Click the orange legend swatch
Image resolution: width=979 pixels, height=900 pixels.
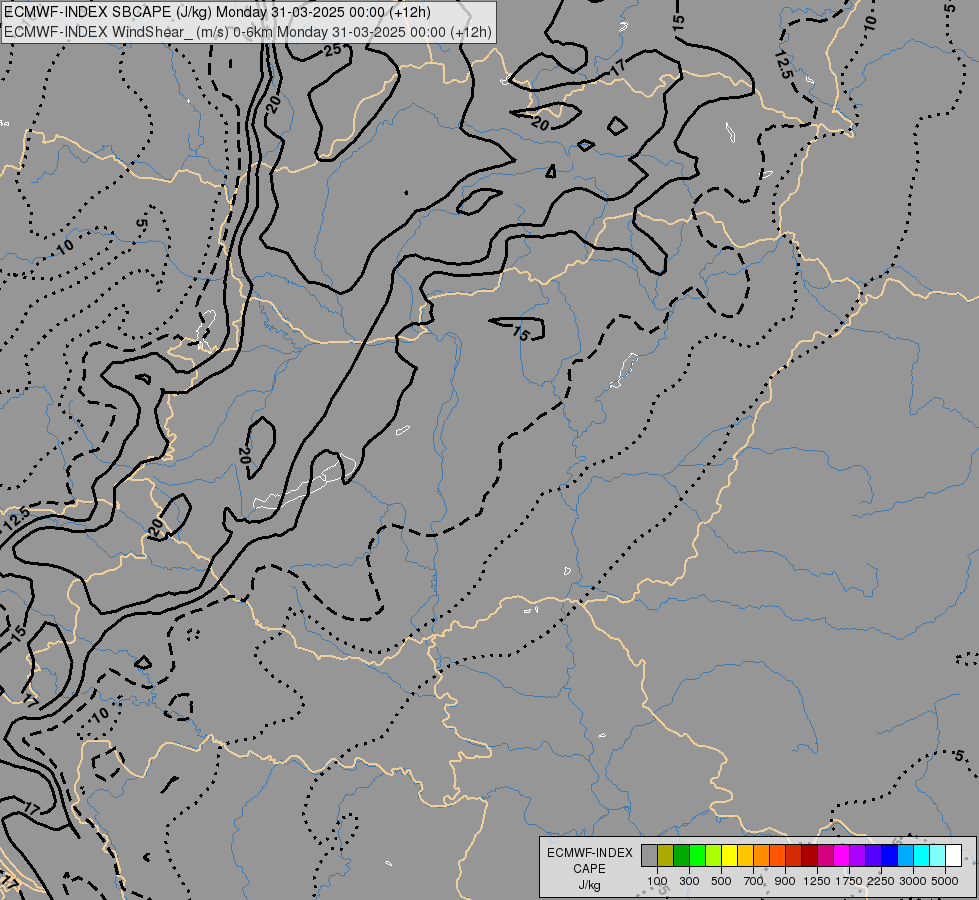[761, 856]
